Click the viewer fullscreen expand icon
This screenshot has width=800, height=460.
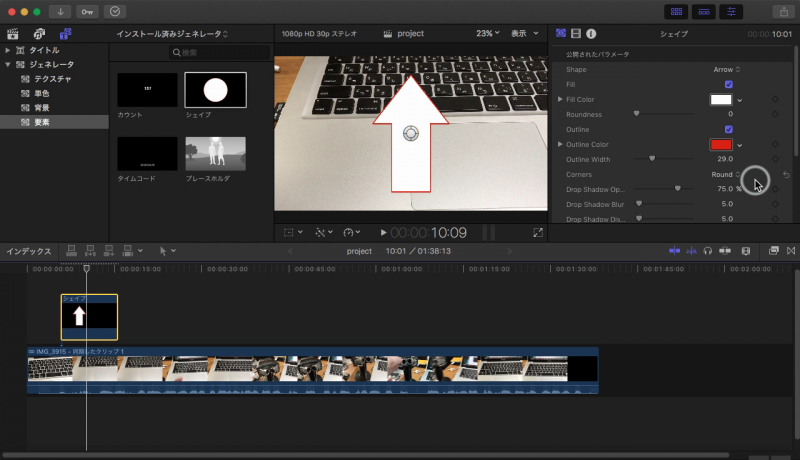point(538,232)
